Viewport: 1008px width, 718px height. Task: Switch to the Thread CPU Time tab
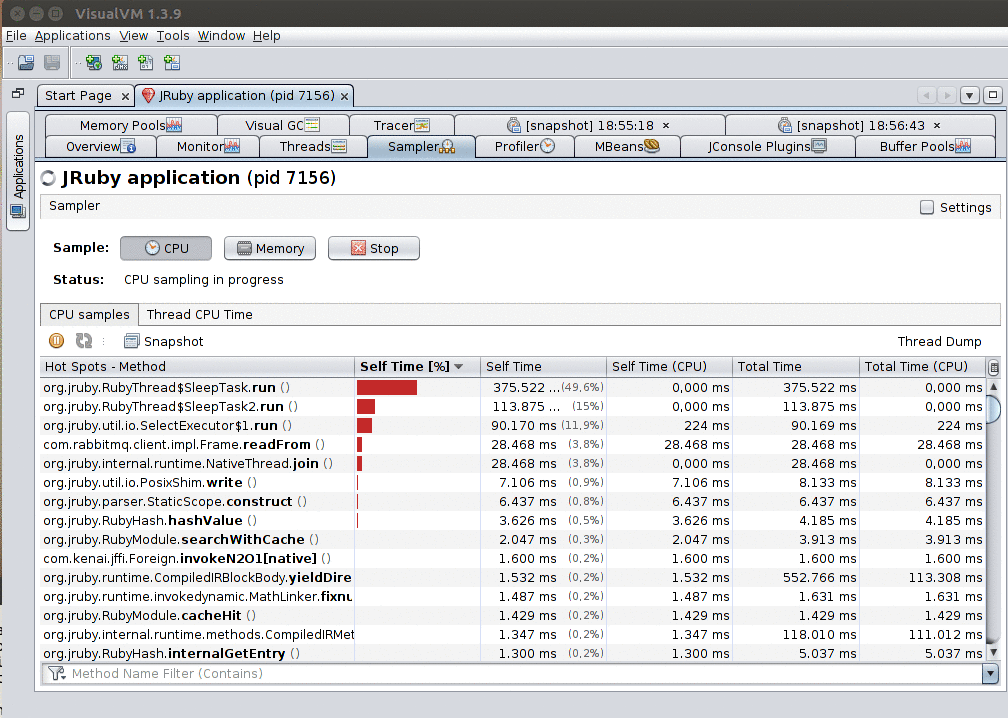199,314
